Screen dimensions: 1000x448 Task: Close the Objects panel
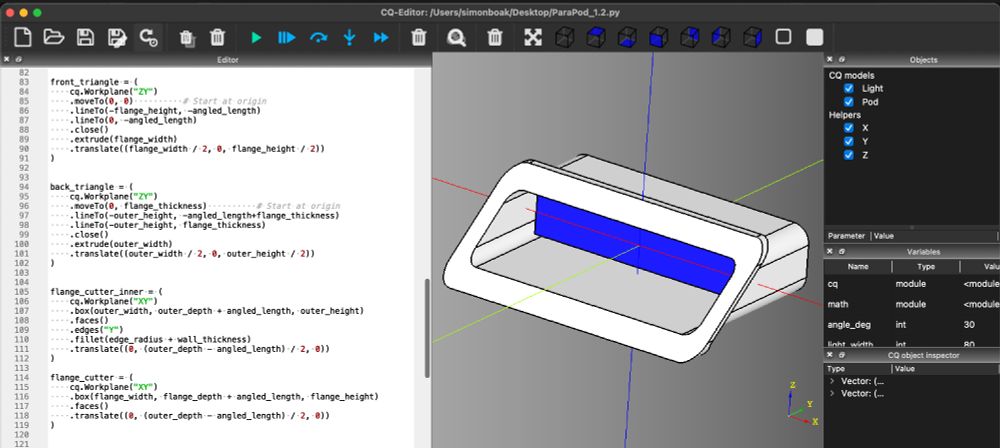tap(830, 59)
